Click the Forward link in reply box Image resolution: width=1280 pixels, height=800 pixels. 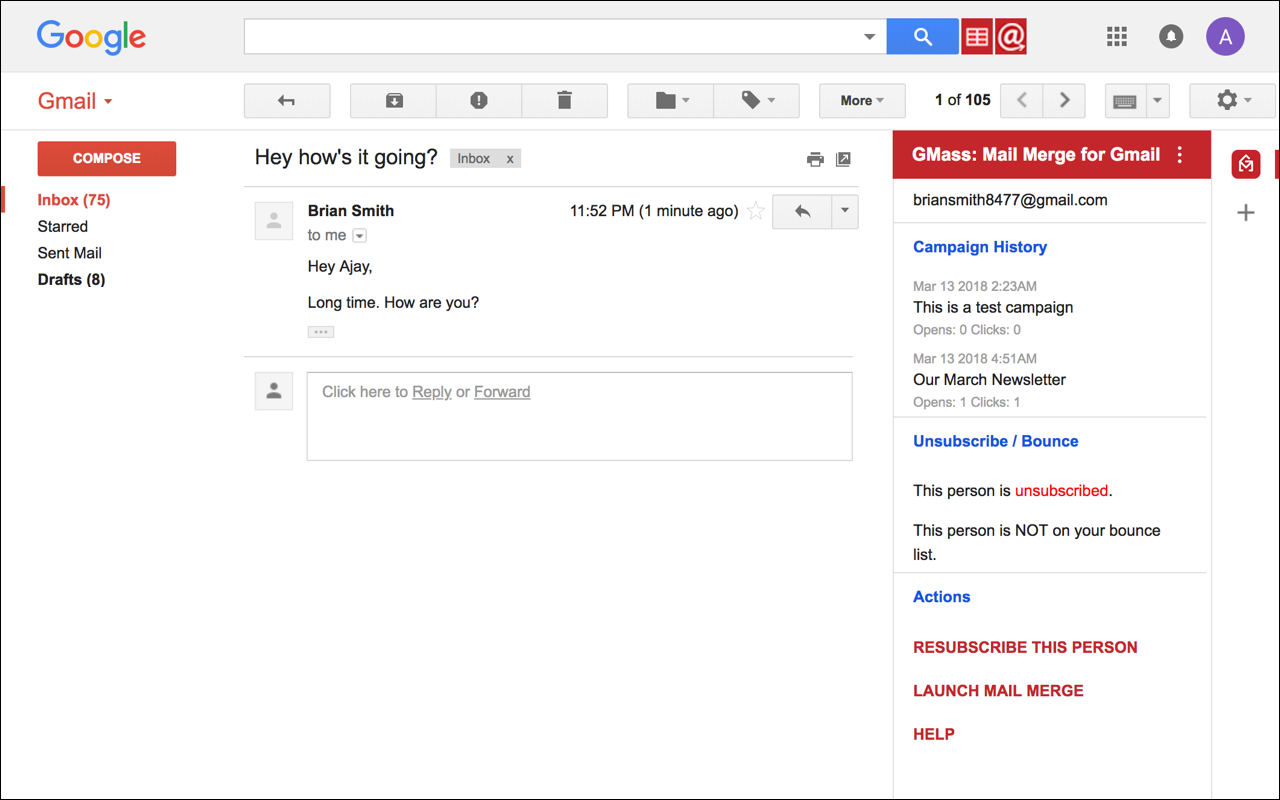click(502, 392)
